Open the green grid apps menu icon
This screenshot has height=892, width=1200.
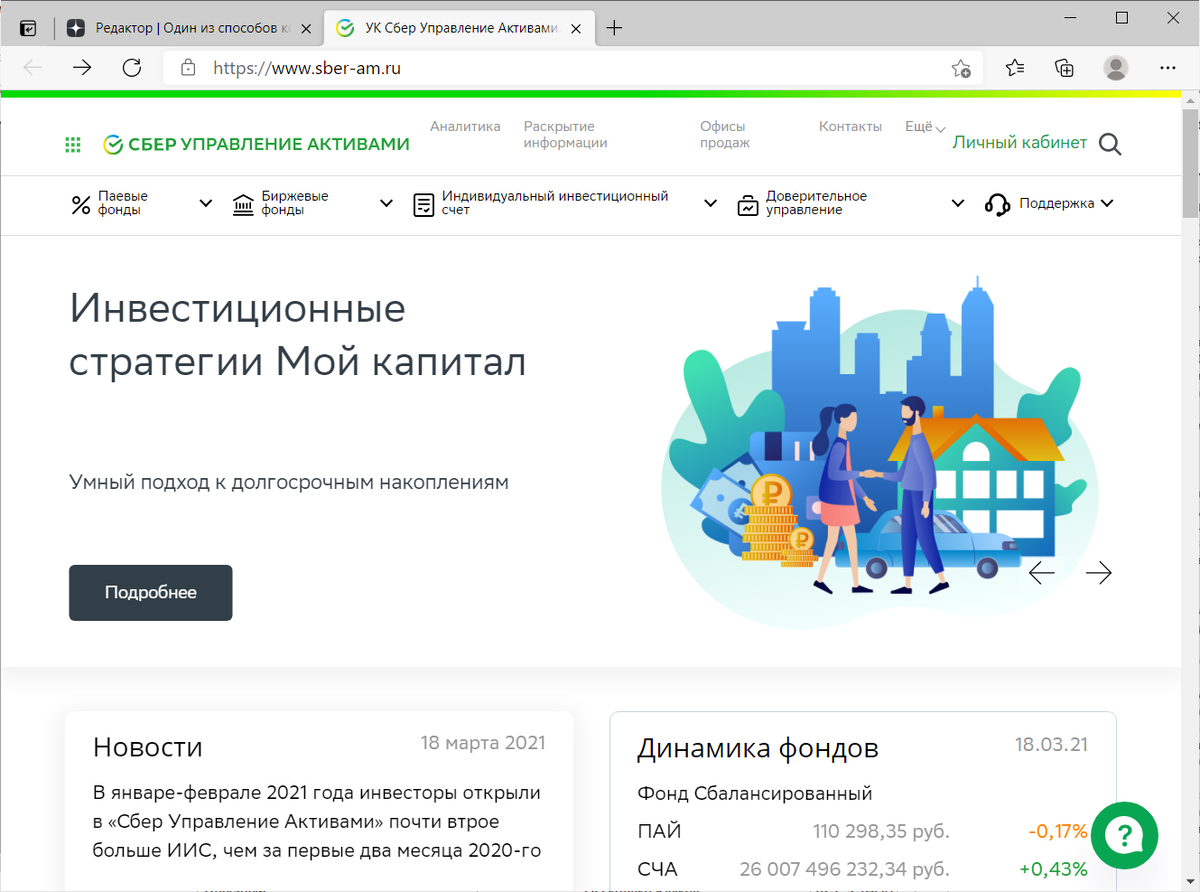pyautogui.click(x=73, y=145)
